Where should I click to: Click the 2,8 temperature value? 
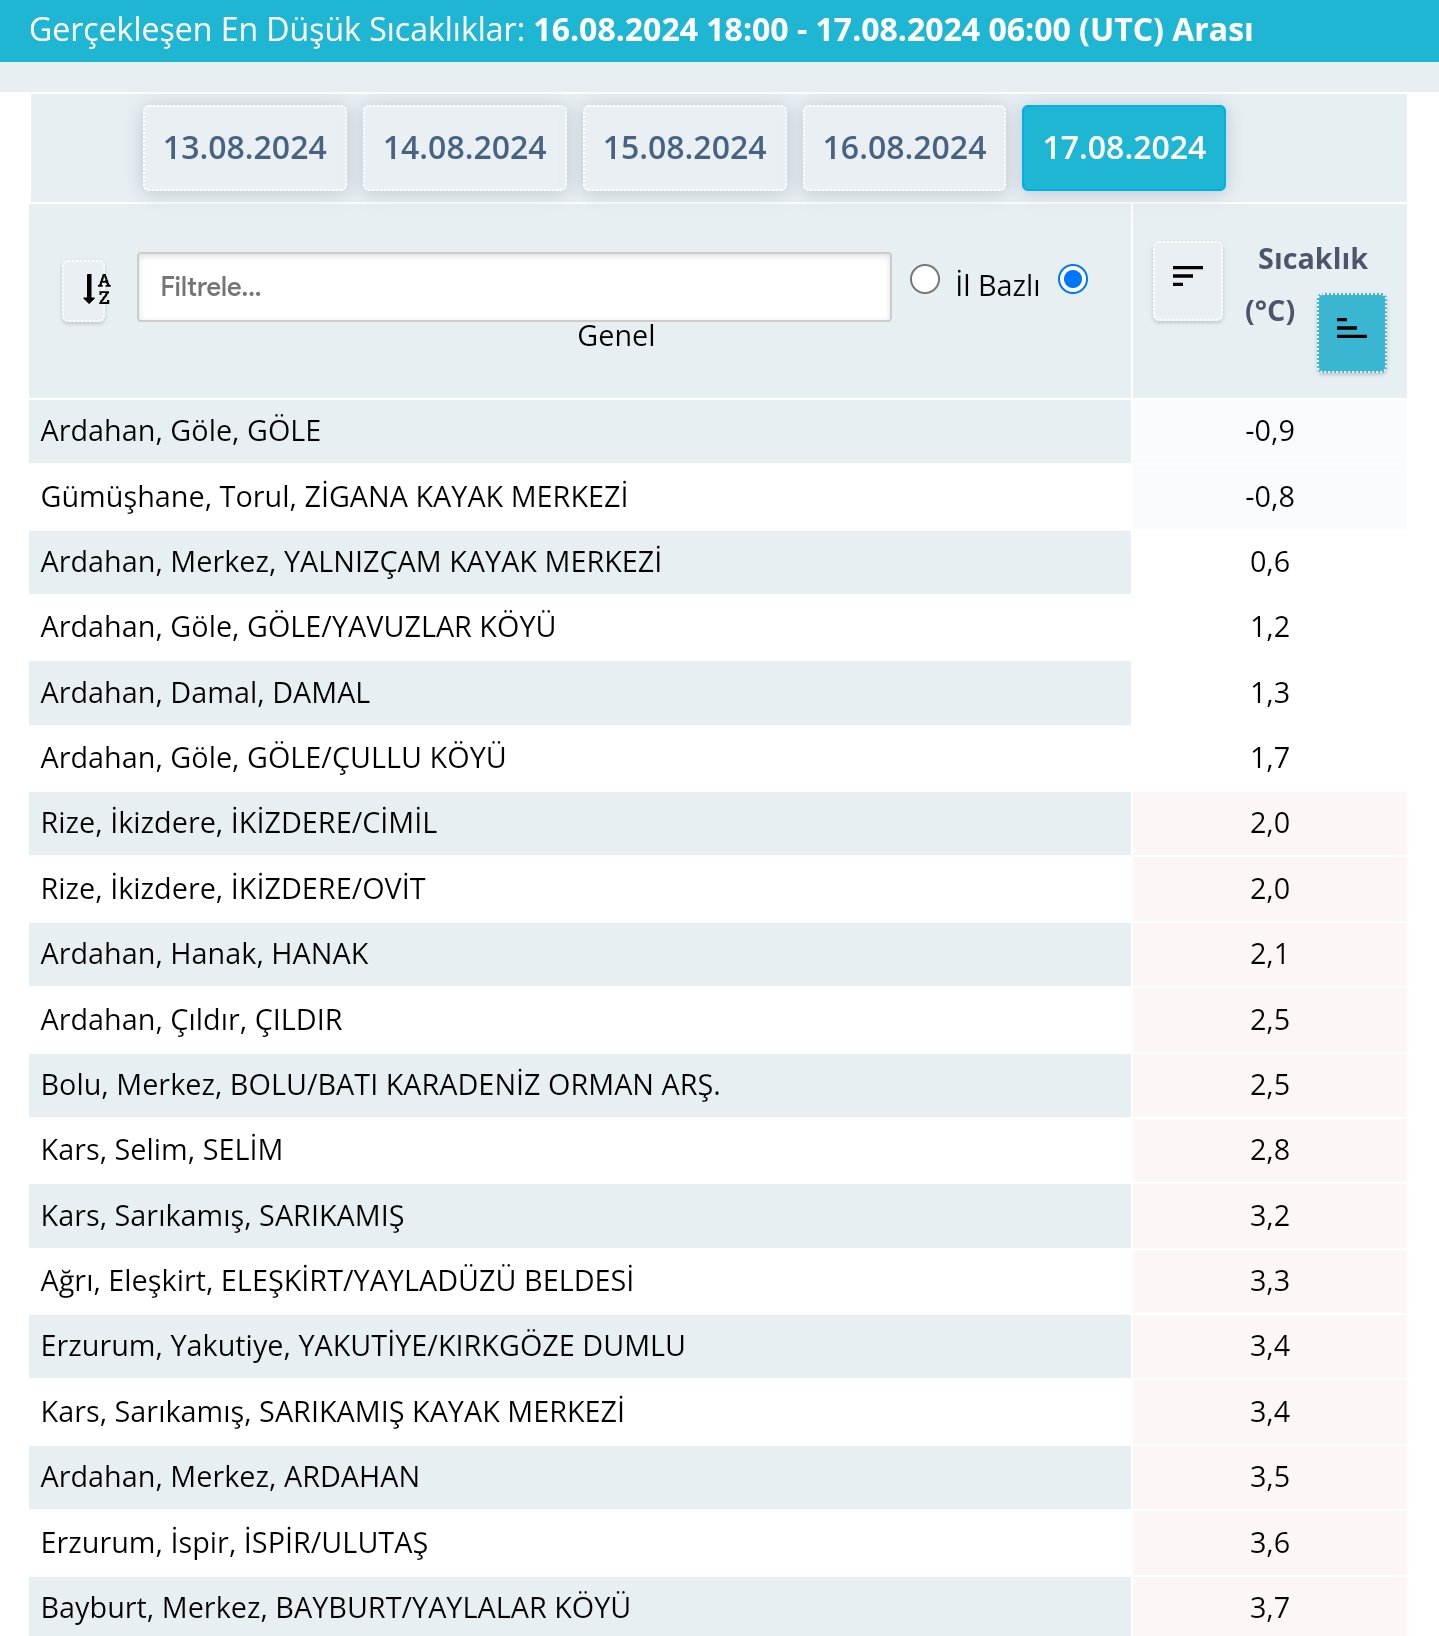click(x=1269, y=1150)
